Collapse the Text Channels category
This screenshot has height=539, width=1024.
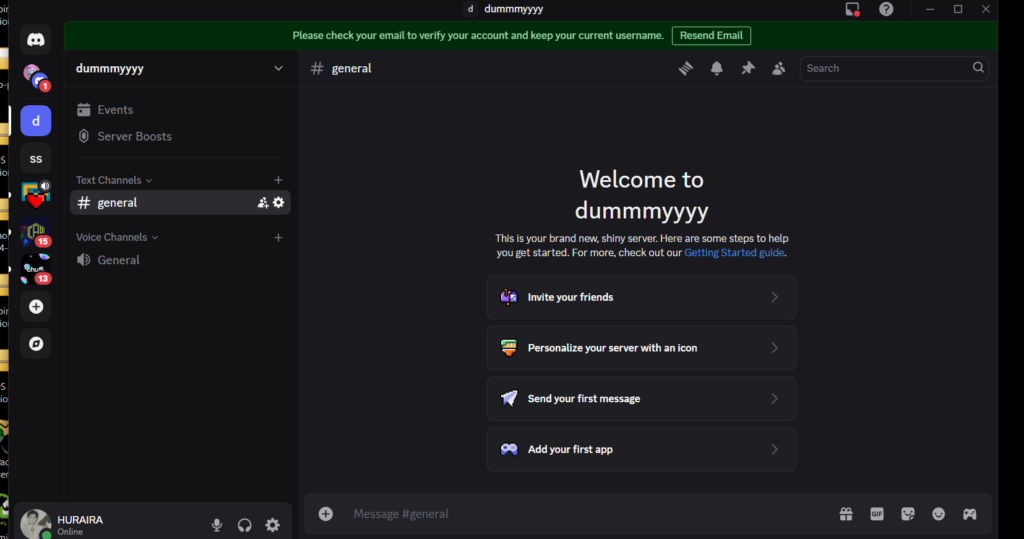click(x=114, y=180)
